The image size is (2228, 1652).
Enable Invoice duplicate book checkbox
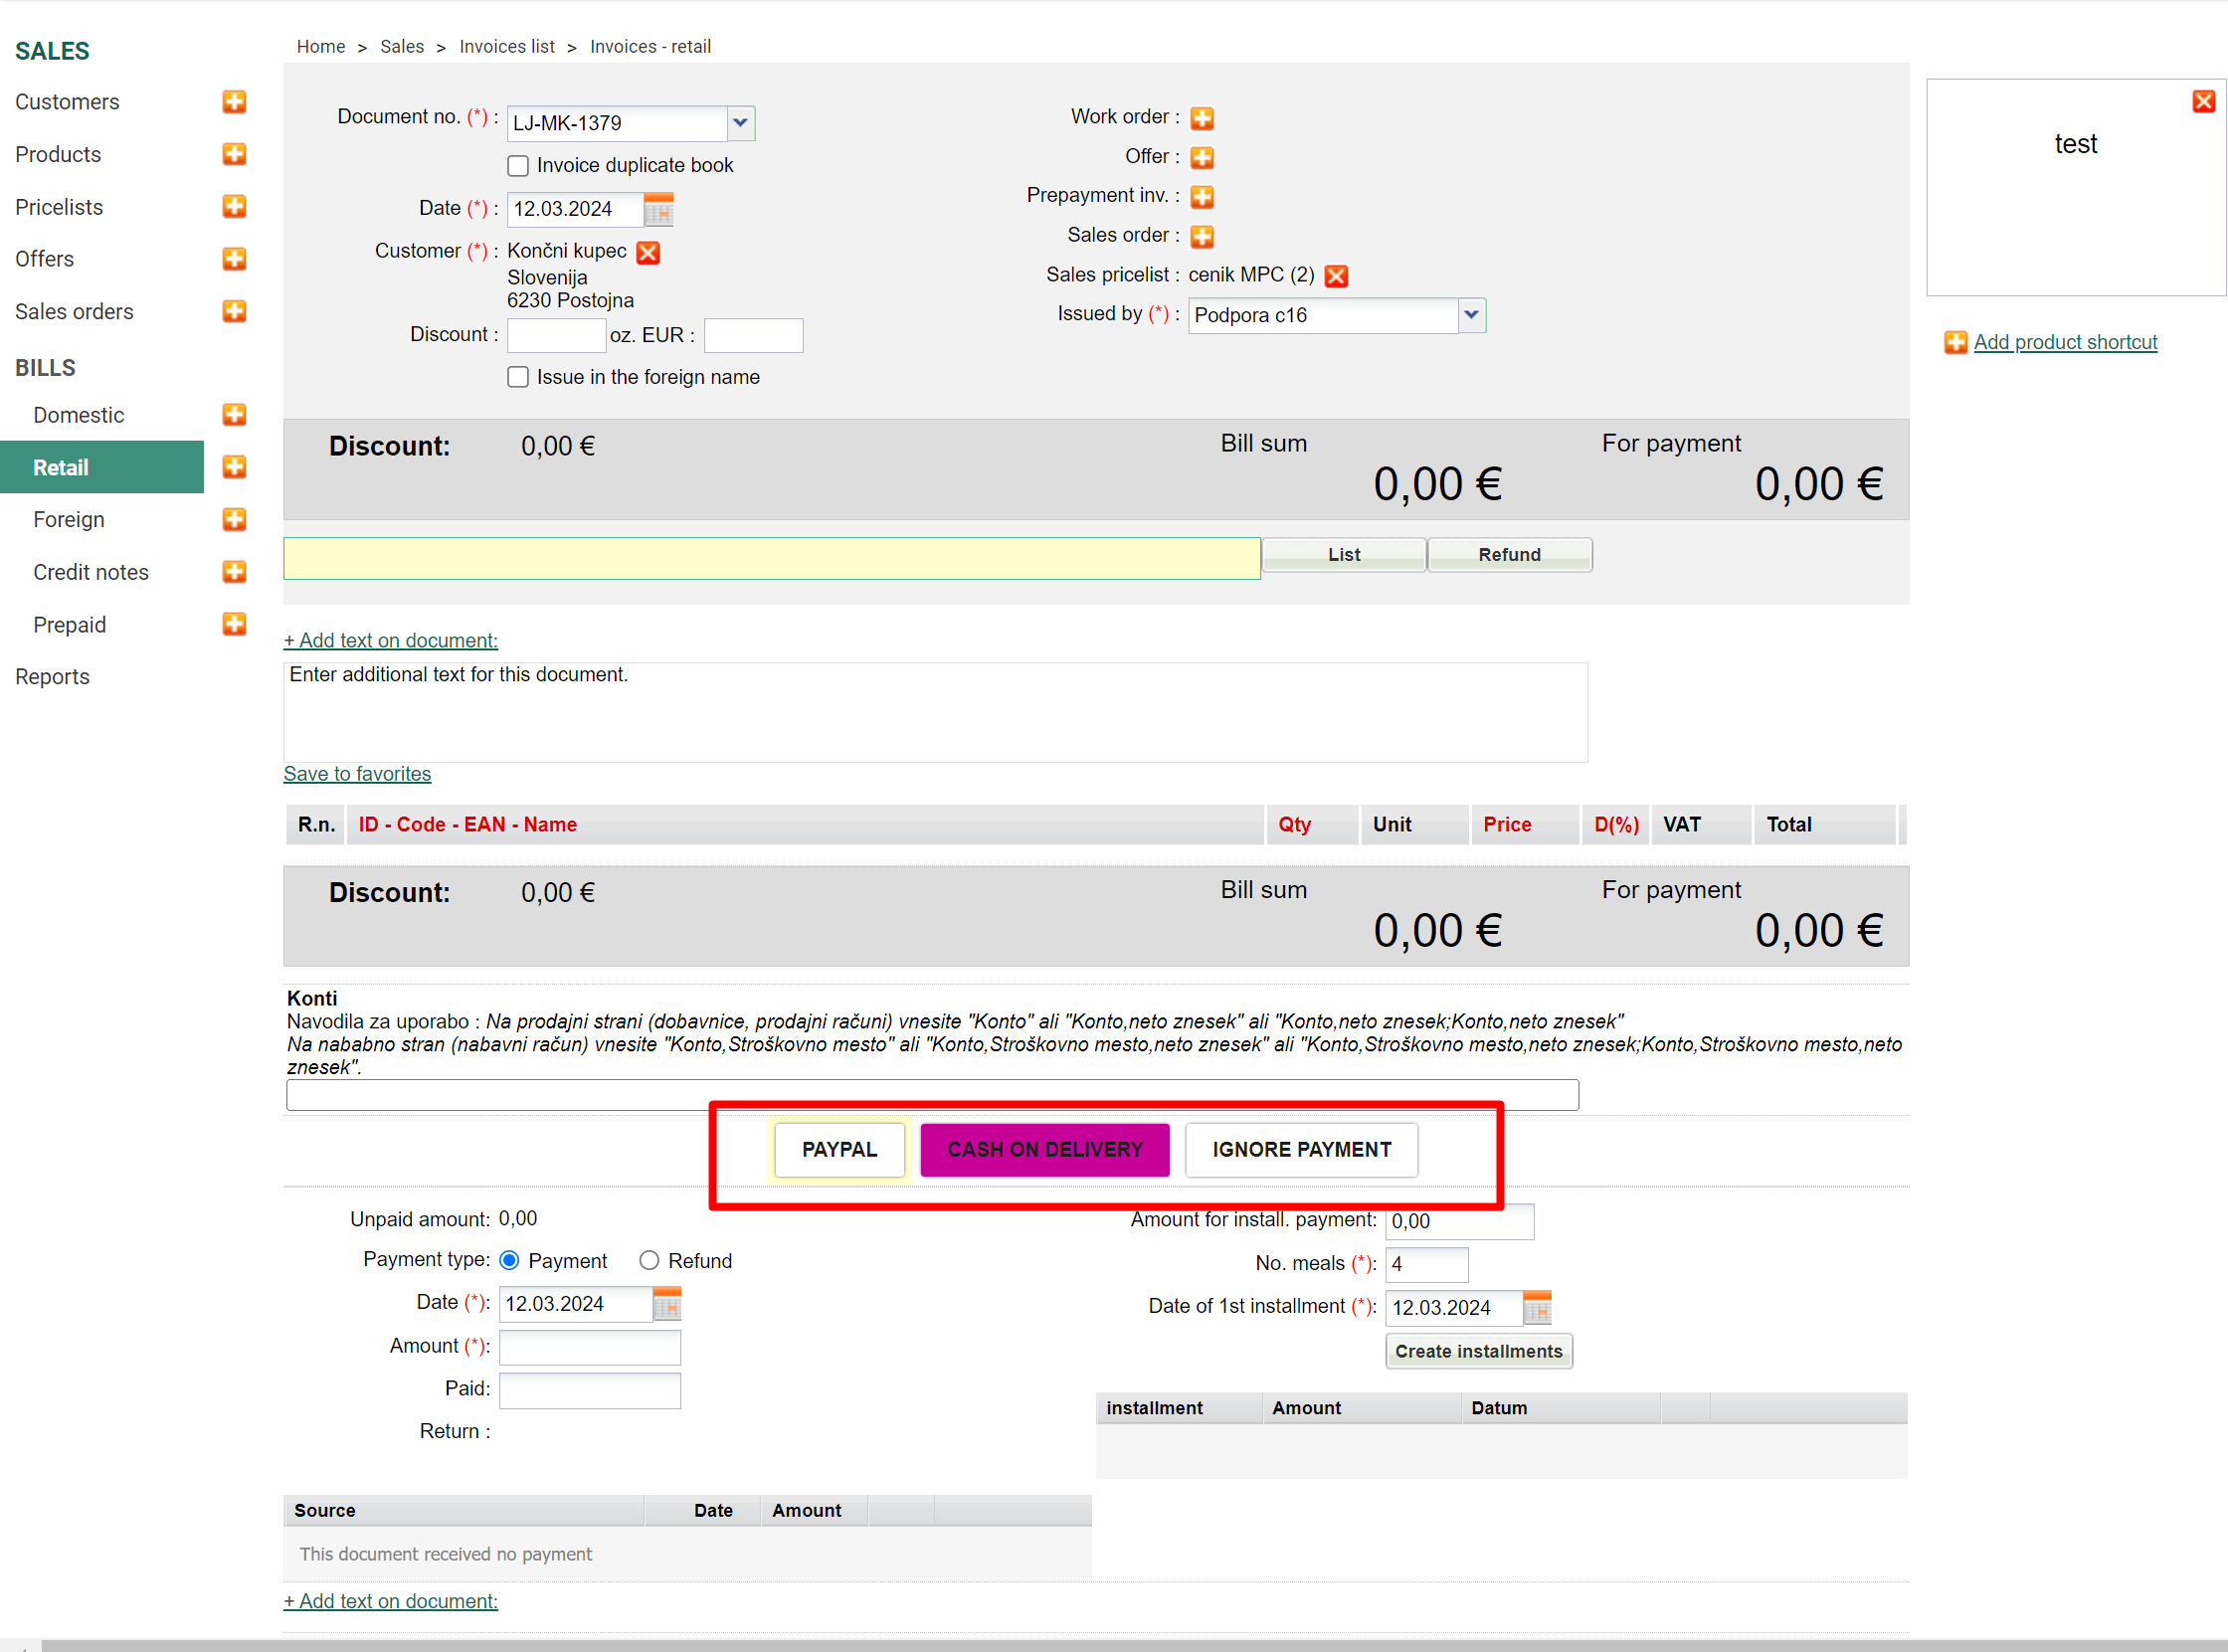[518, 166]
